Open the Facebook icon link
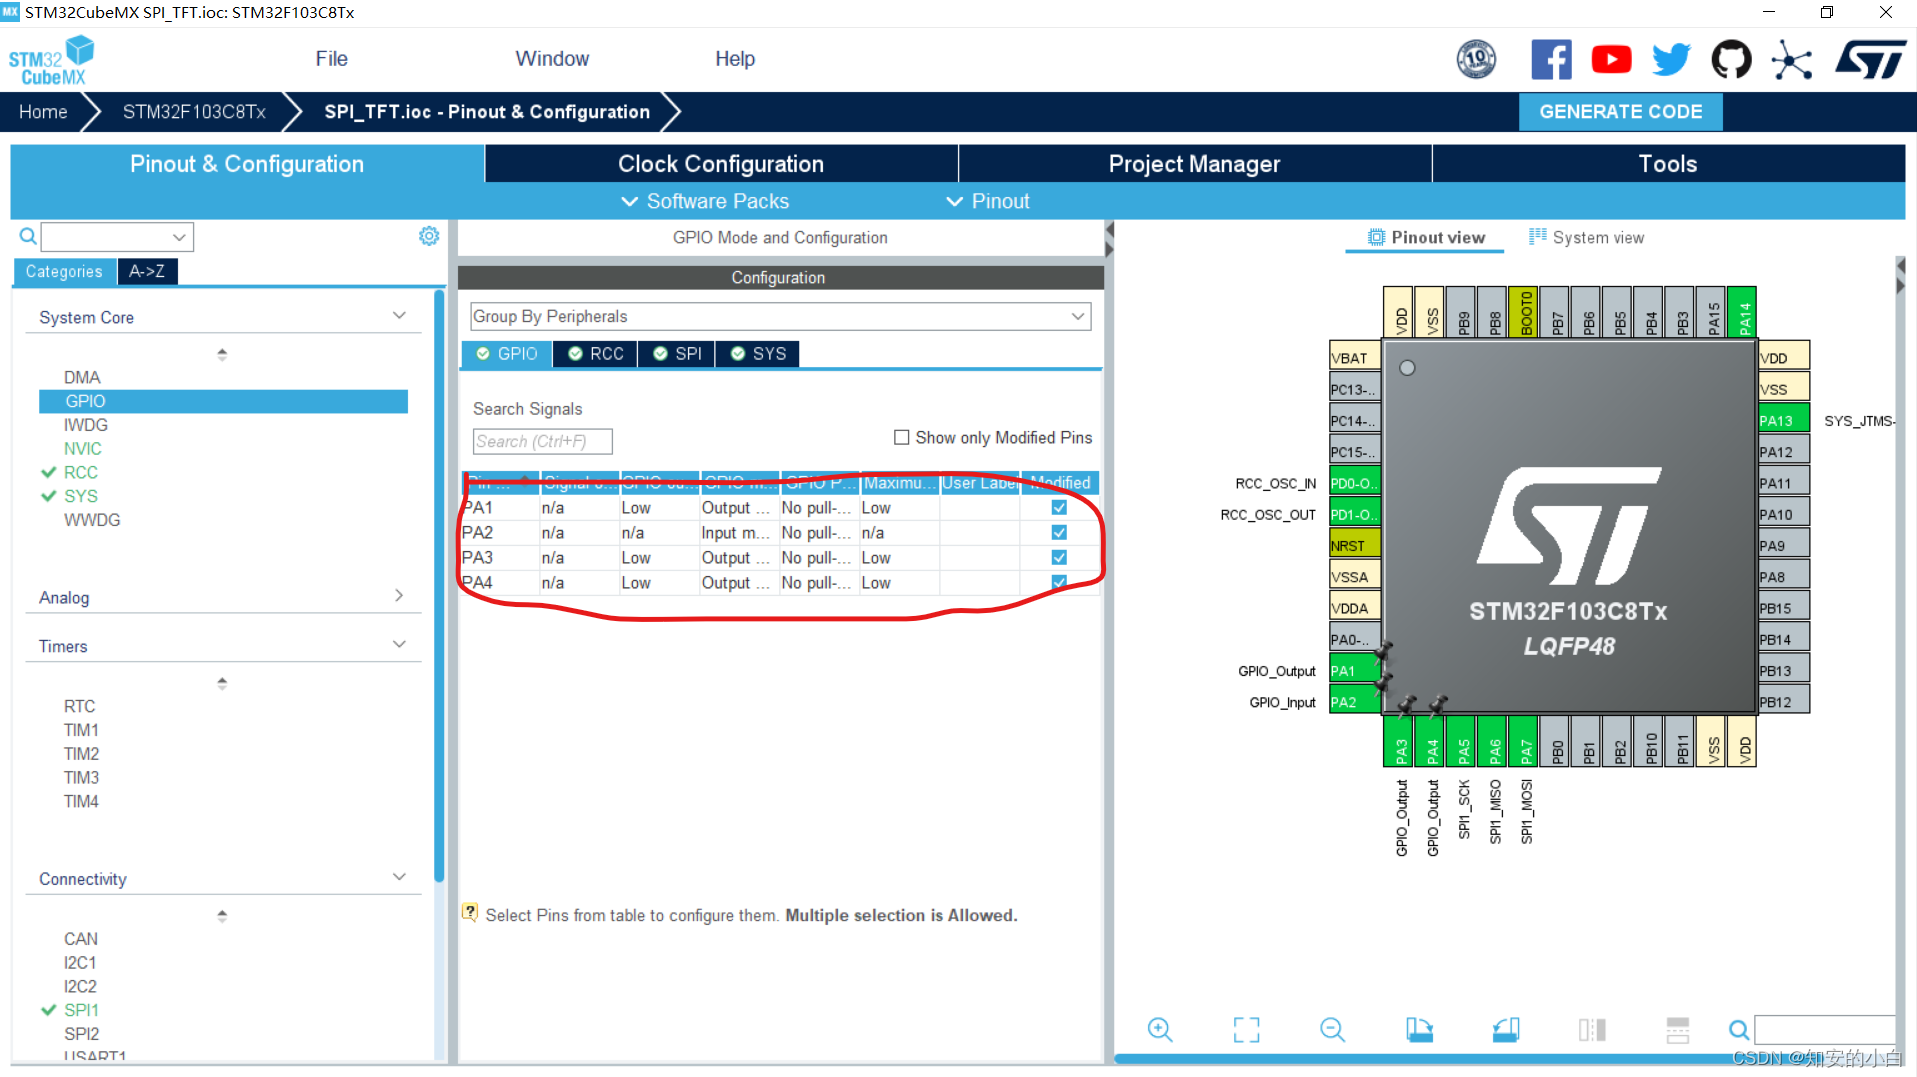The image size is (1917, 1077). point(1551,60)
